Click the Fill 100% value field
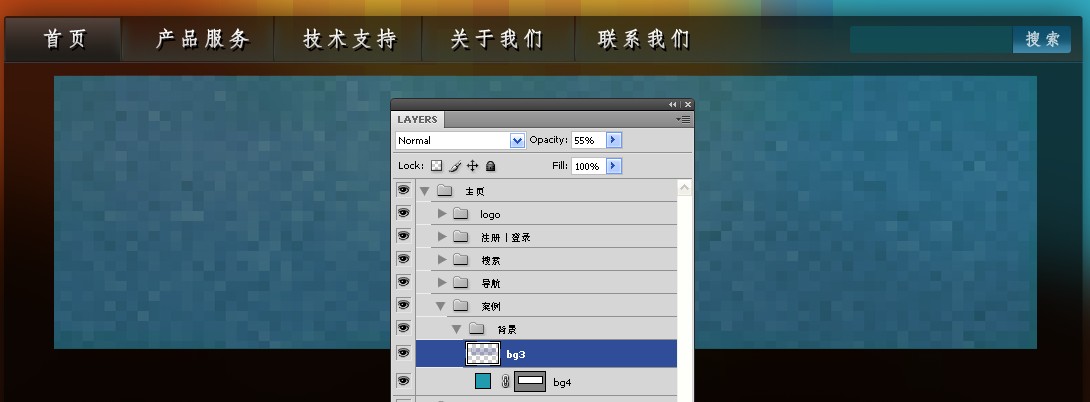The image size is (1090, 402). coord(588,166)
